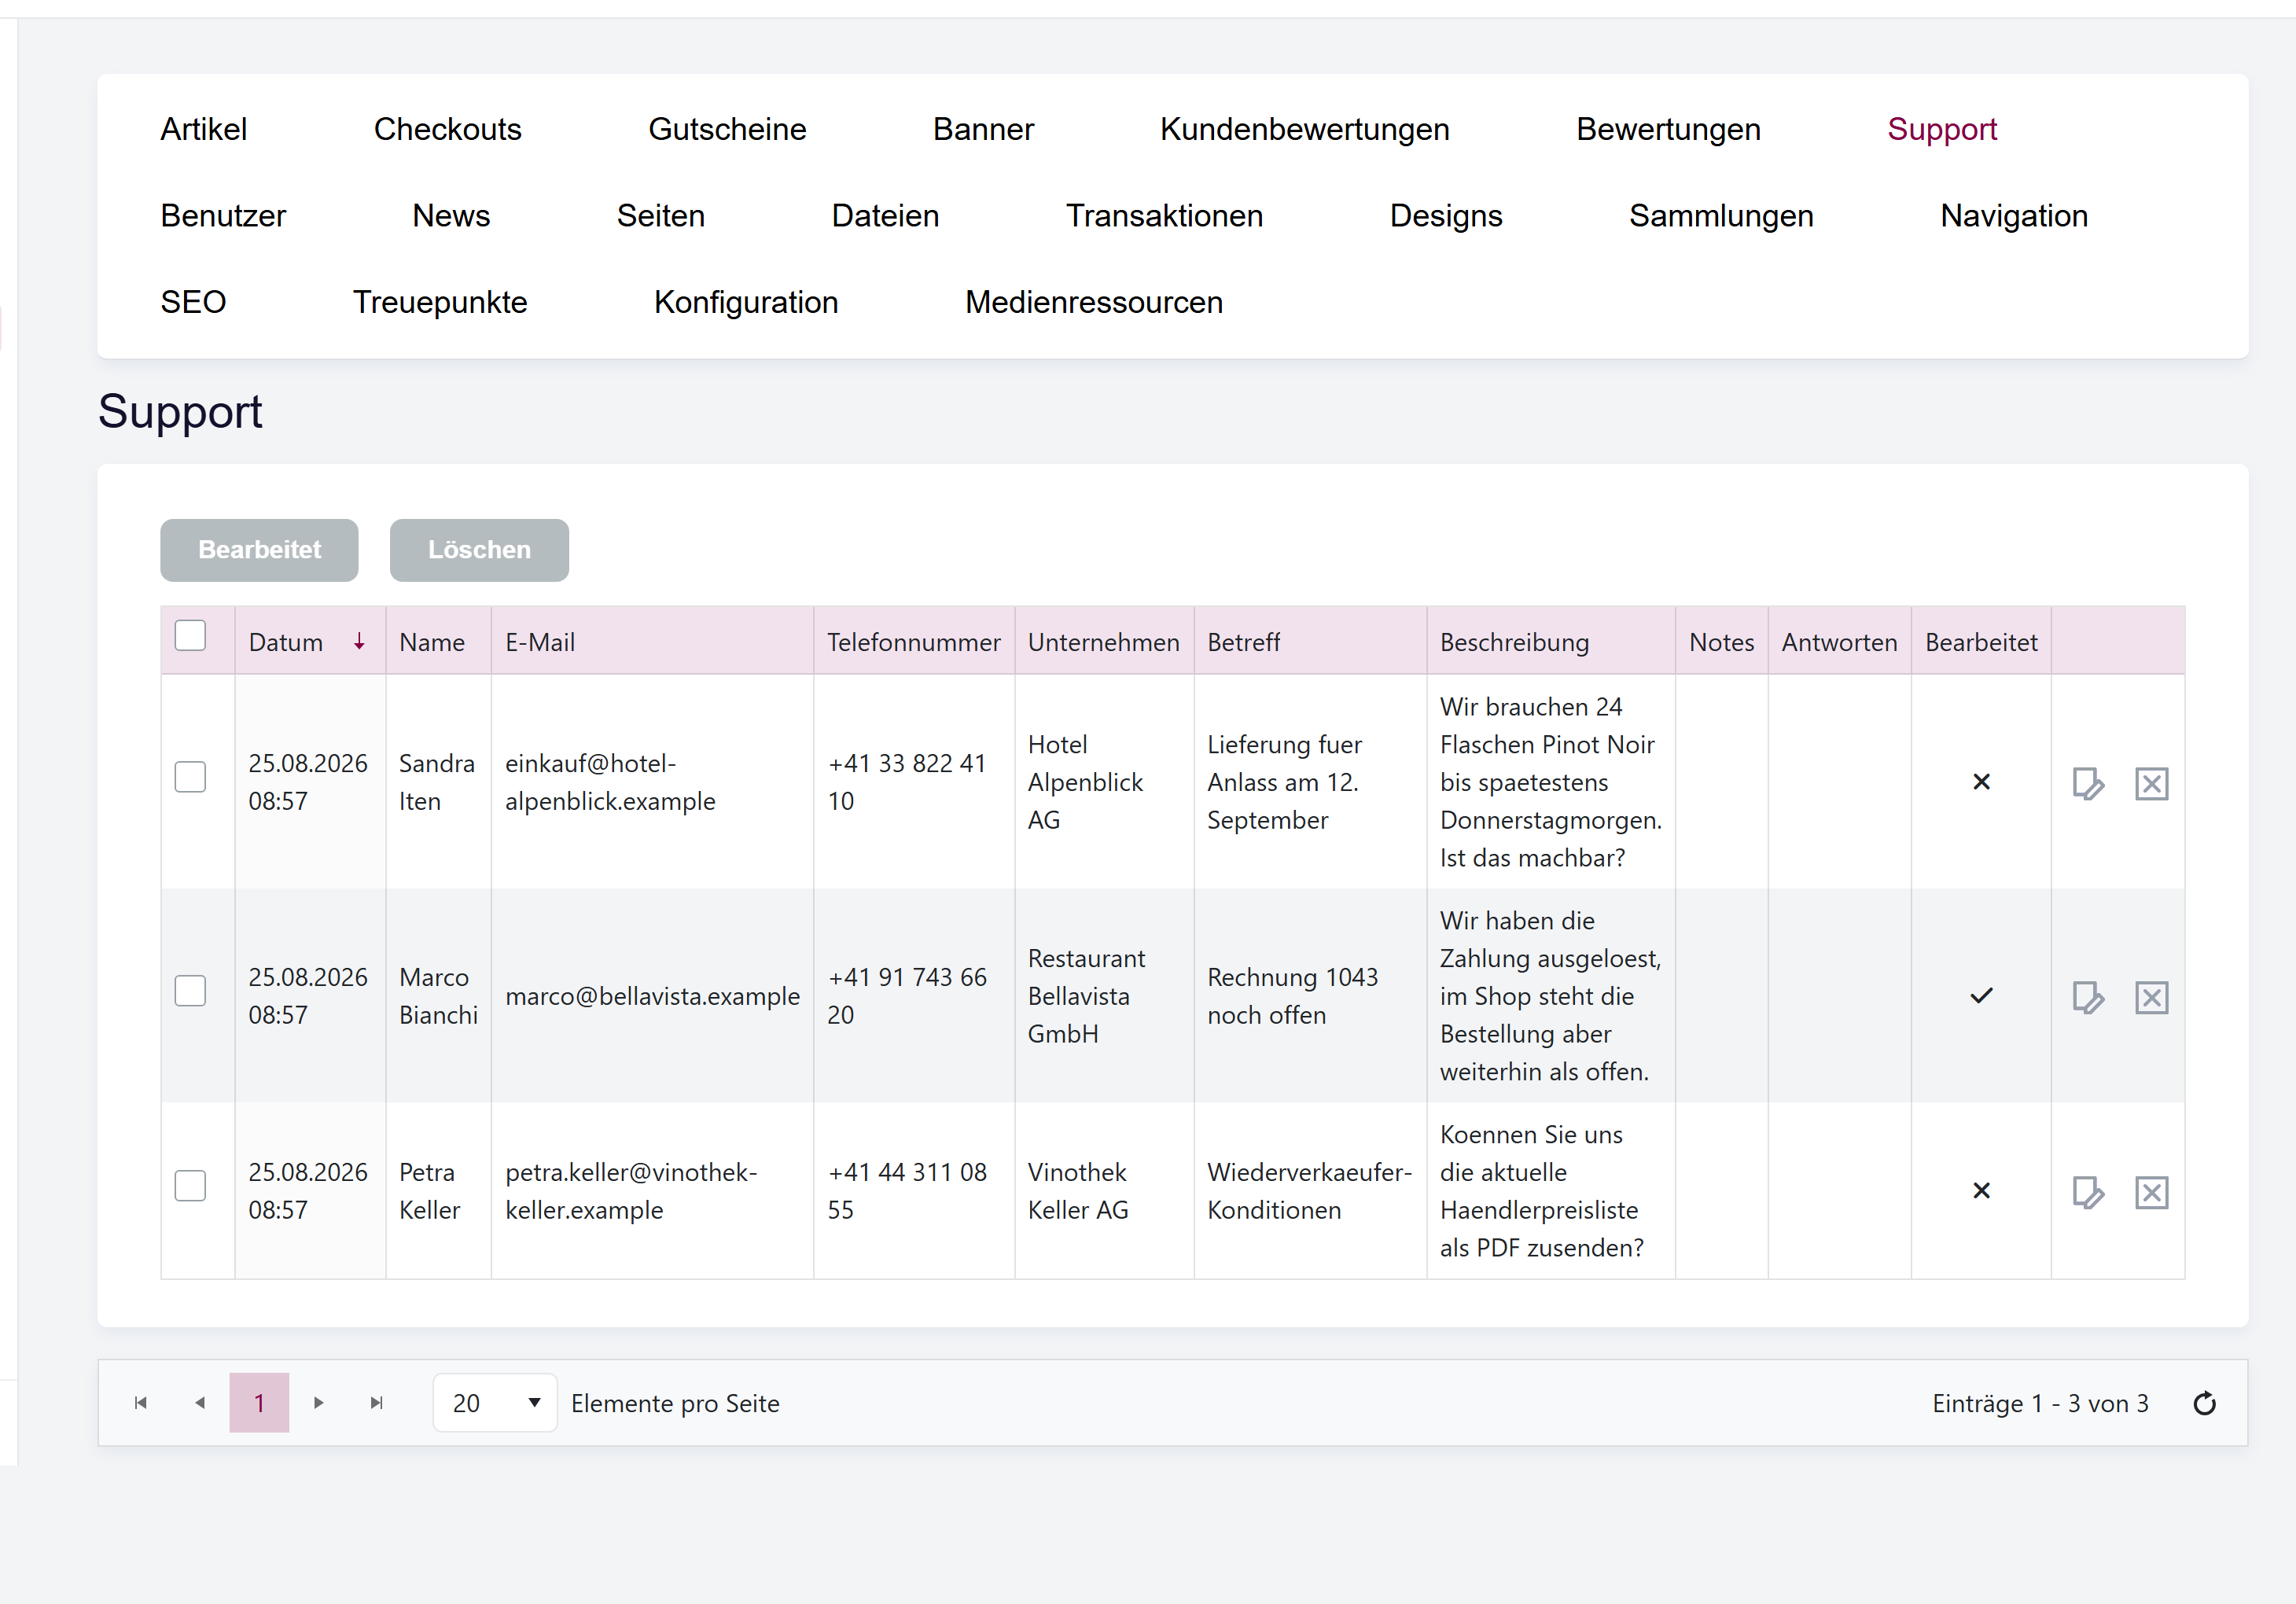Open the Kundenbewertungen menu item
The height and width of the screenshot is (1604, 2296).
[1304, 130]
